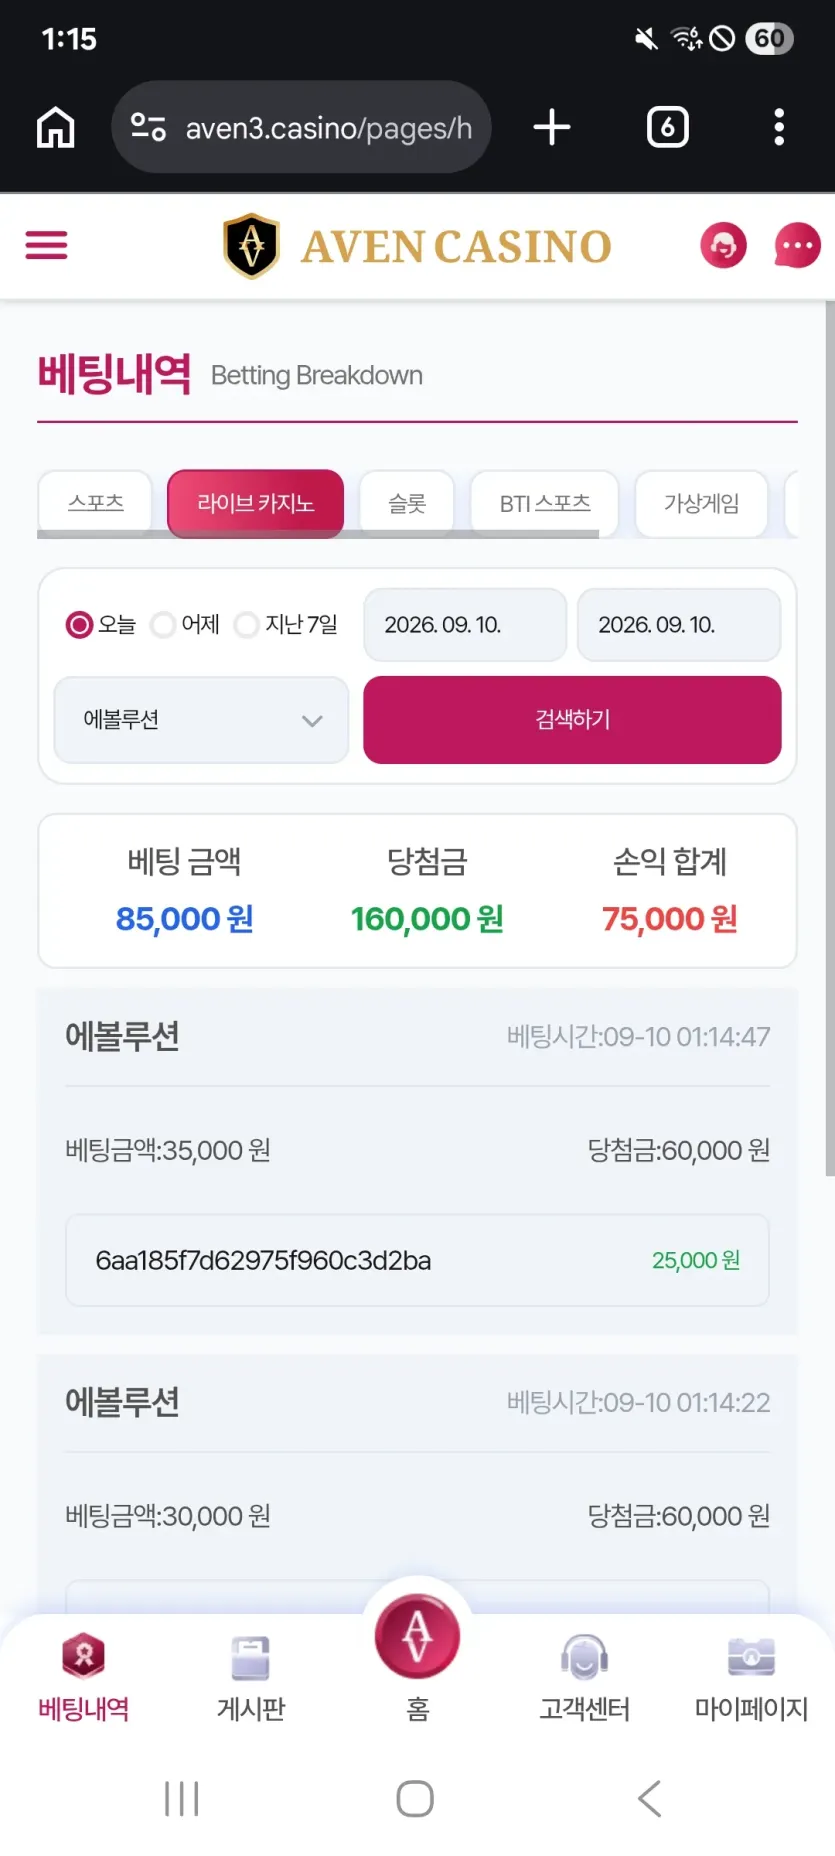Open the browser tab switcher showing 6
Screen dimensions: 835x1856
click(x=667, y=127)
